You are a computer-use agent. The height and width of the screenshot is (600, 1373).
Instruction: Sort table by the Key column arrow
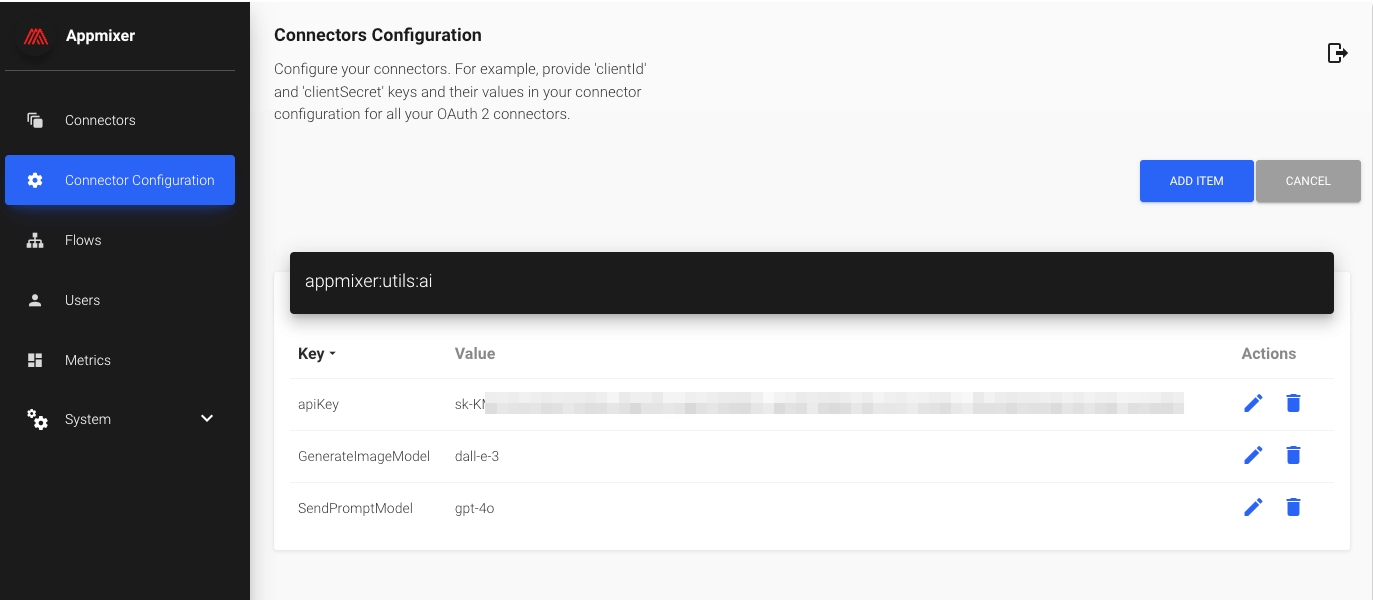coord(332,354)
